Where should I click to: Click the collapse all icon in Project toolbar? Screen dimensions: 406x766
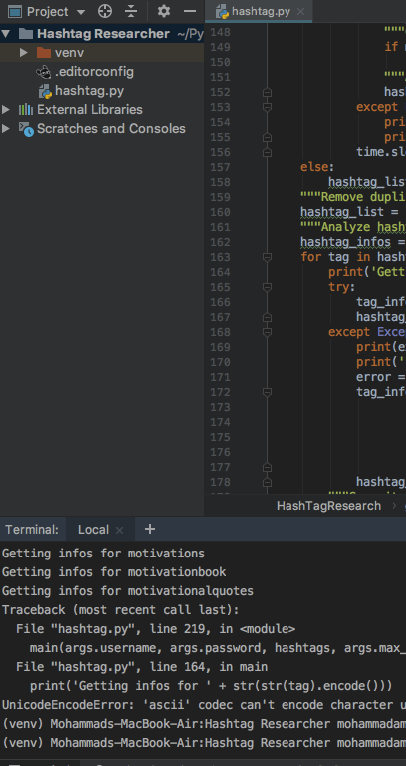pyautogui.click(x=130, y=11)
